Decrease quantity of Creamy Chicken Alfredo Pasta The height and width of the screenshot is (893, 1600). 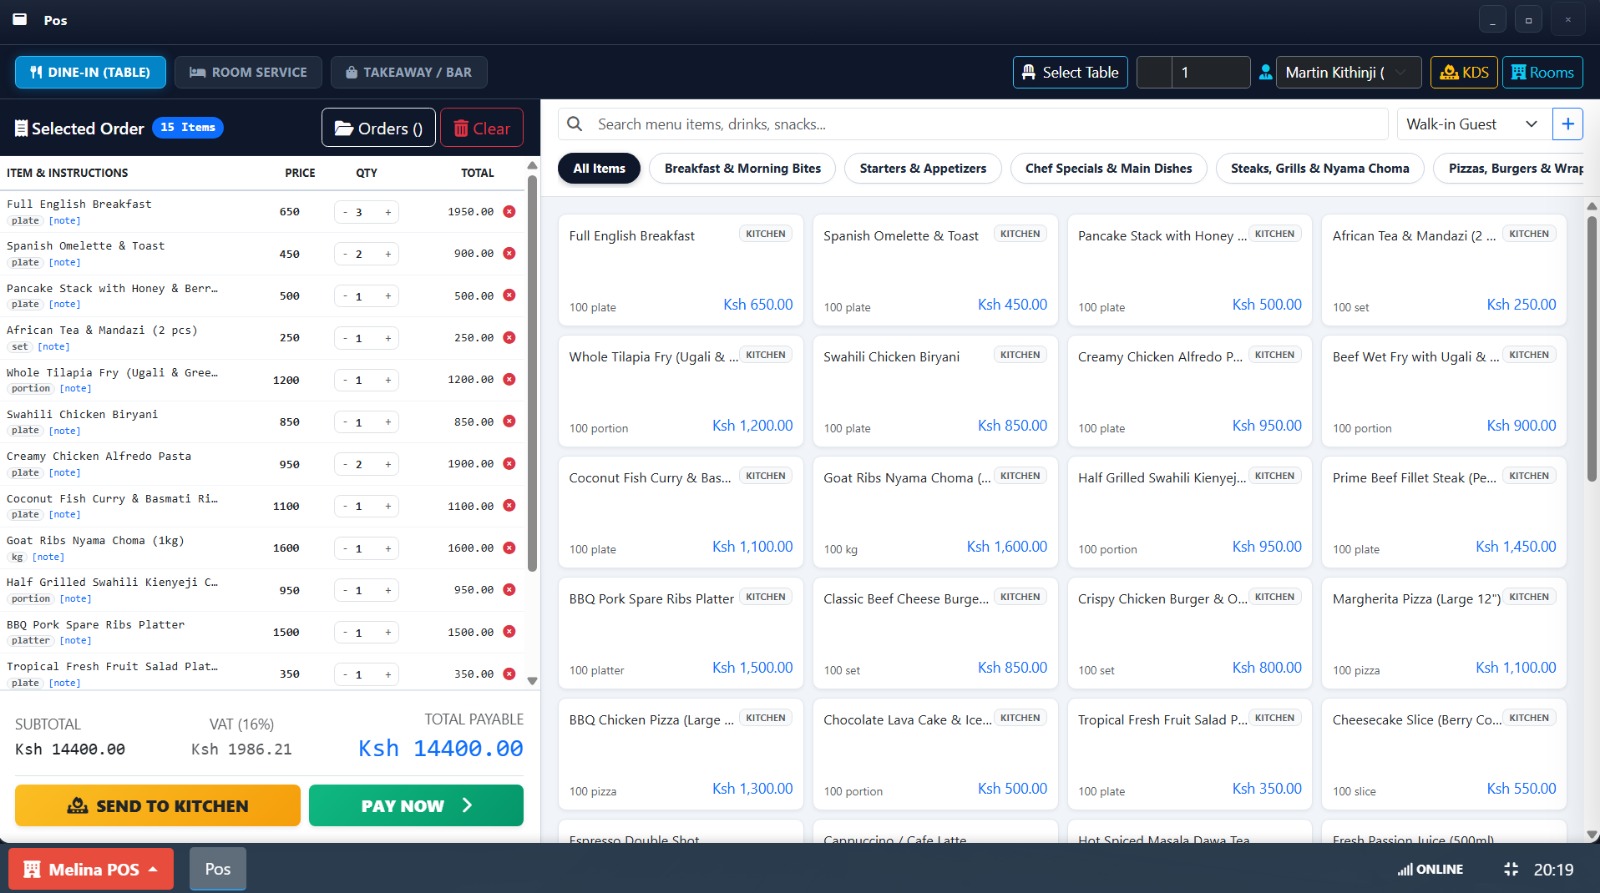[345, 464]
